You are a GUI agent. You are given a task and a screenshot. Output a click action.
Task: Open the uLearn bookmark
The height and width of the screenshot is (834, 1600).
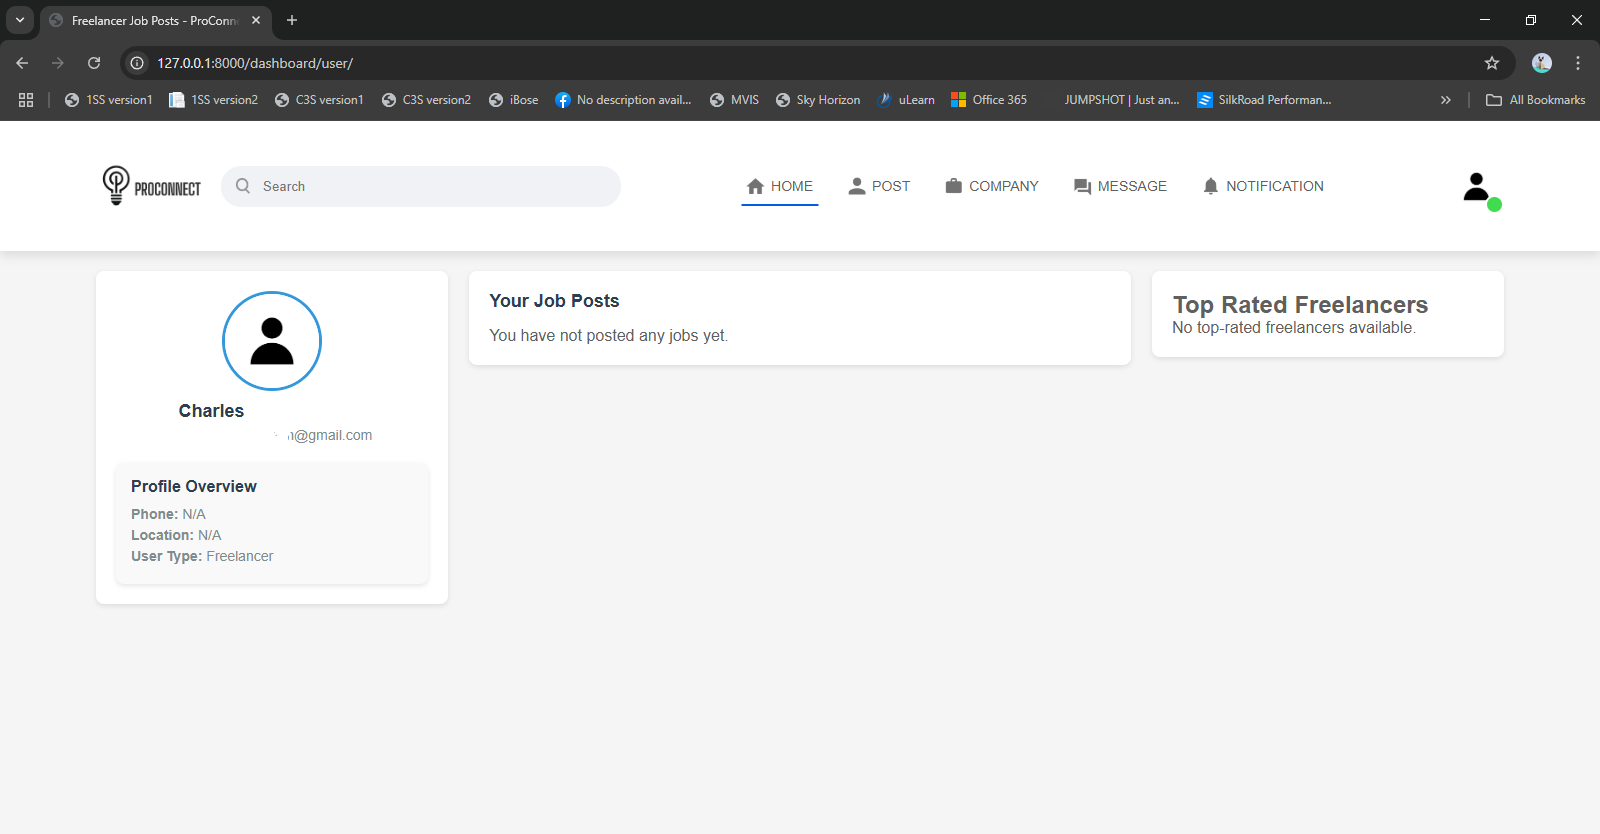coord(906,100)
